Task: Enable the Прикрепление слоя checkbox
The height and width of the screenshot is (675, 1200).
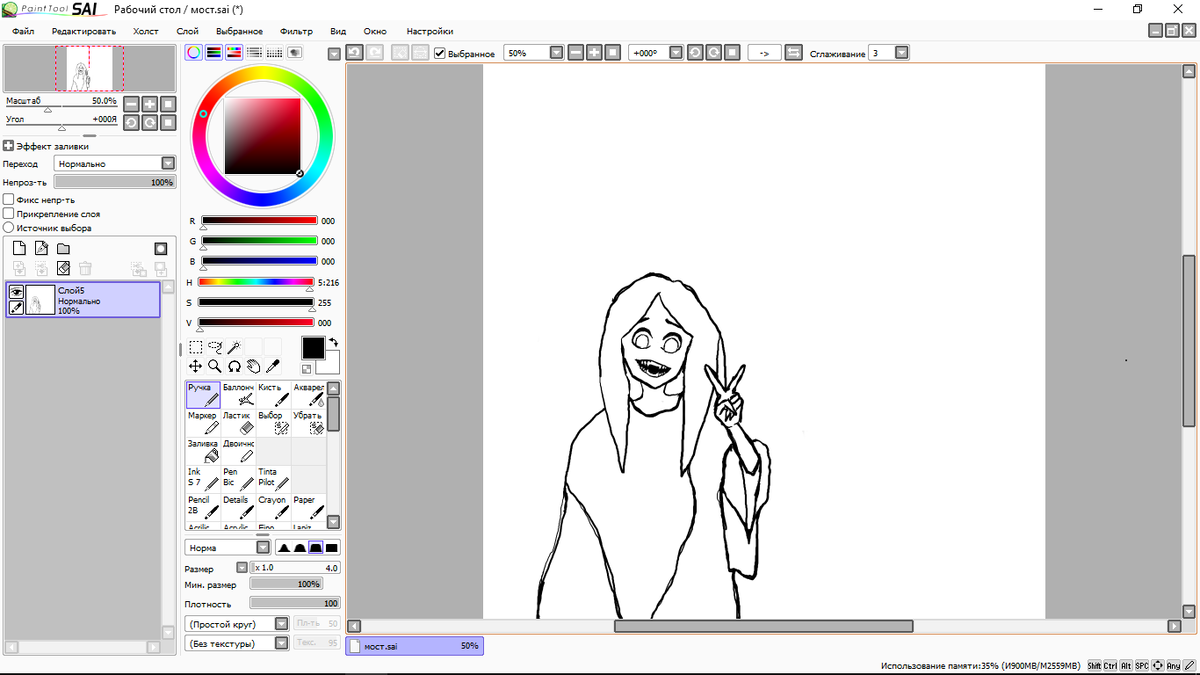Action: [9, 214]
